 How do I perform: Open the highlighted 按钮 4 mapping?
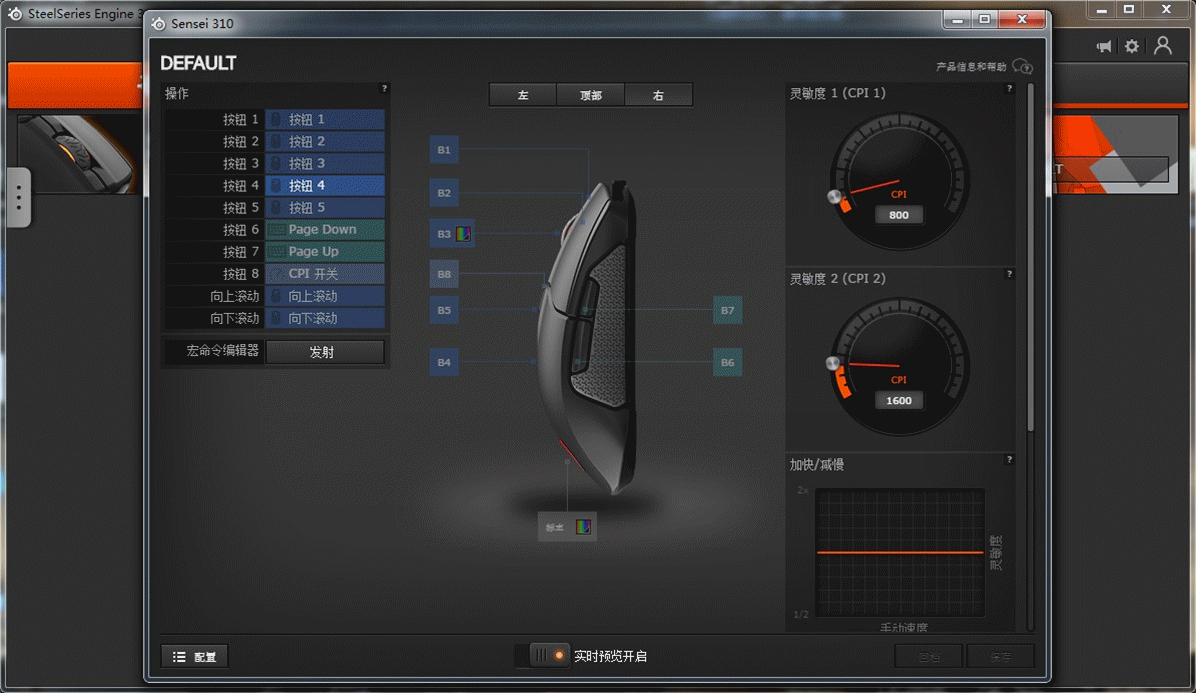pyautogui.click(x=325, y=186)
